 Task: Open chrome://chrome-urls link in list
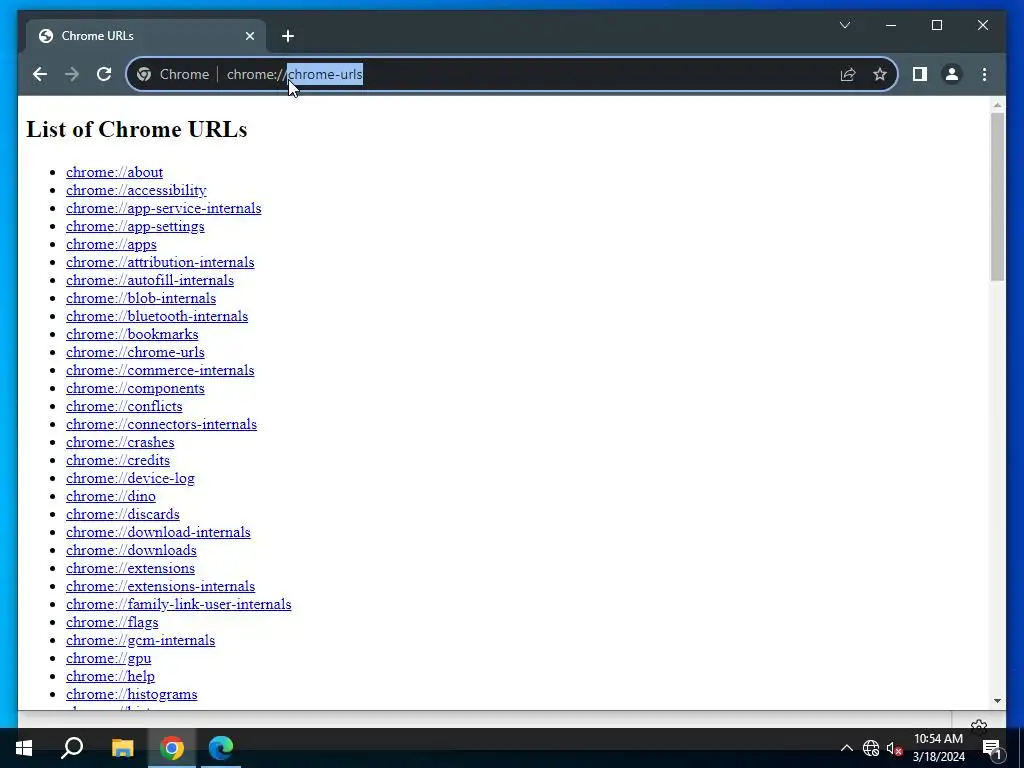tap(135, 352)
